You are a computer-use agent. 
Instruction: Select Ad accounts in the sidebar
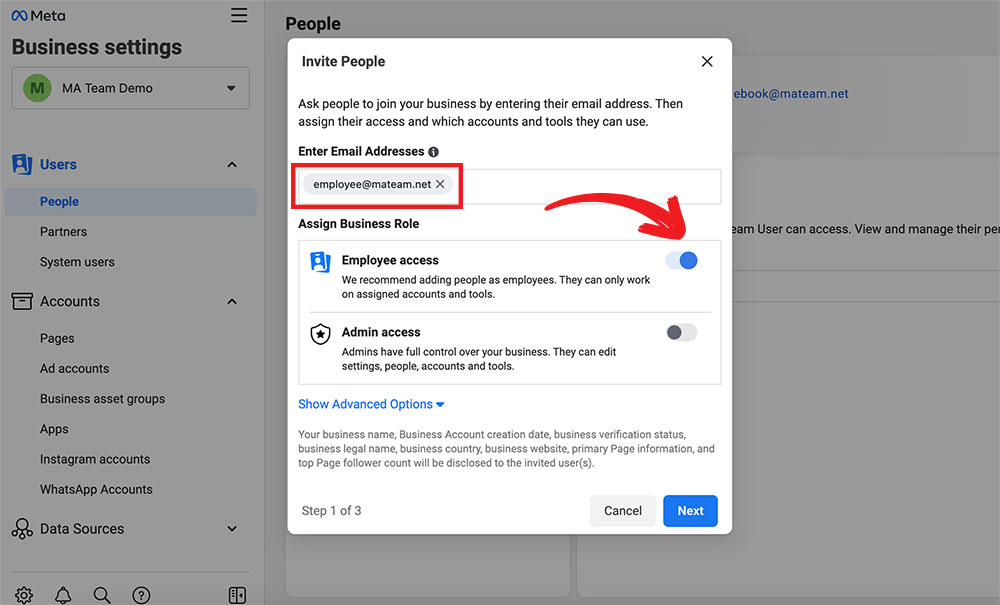coord(75,369)
